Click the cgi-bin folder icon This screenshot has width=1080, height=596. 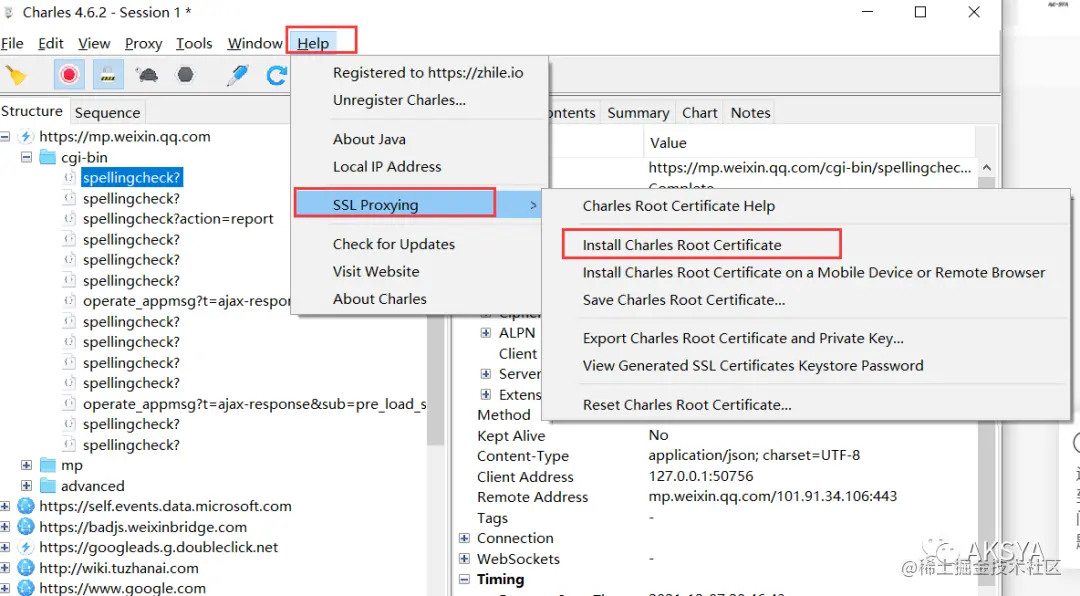coord(48,157)
